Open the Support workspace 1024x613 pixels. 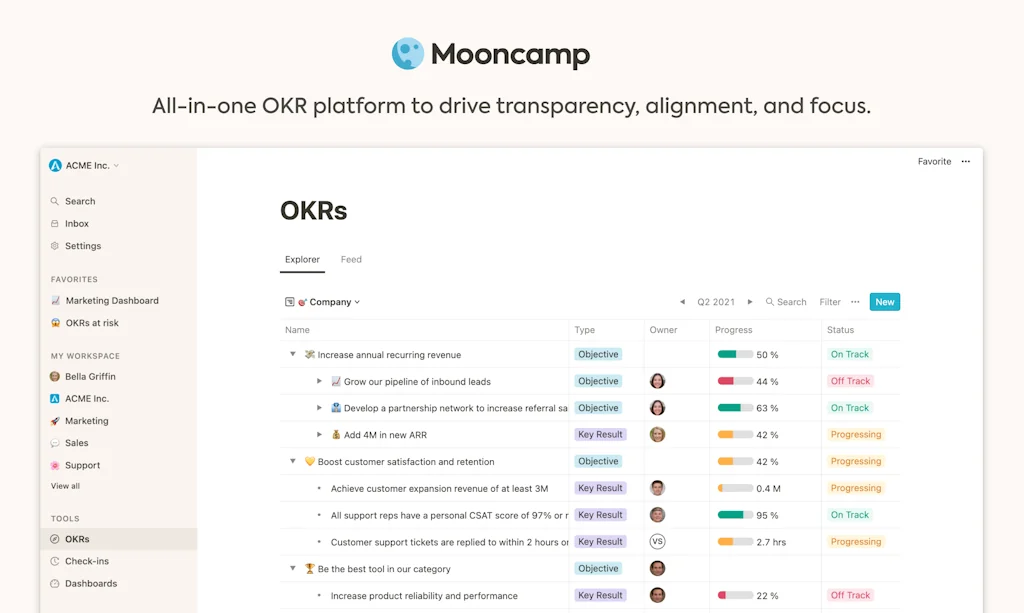pyautogui.click(x=80, y=465)
